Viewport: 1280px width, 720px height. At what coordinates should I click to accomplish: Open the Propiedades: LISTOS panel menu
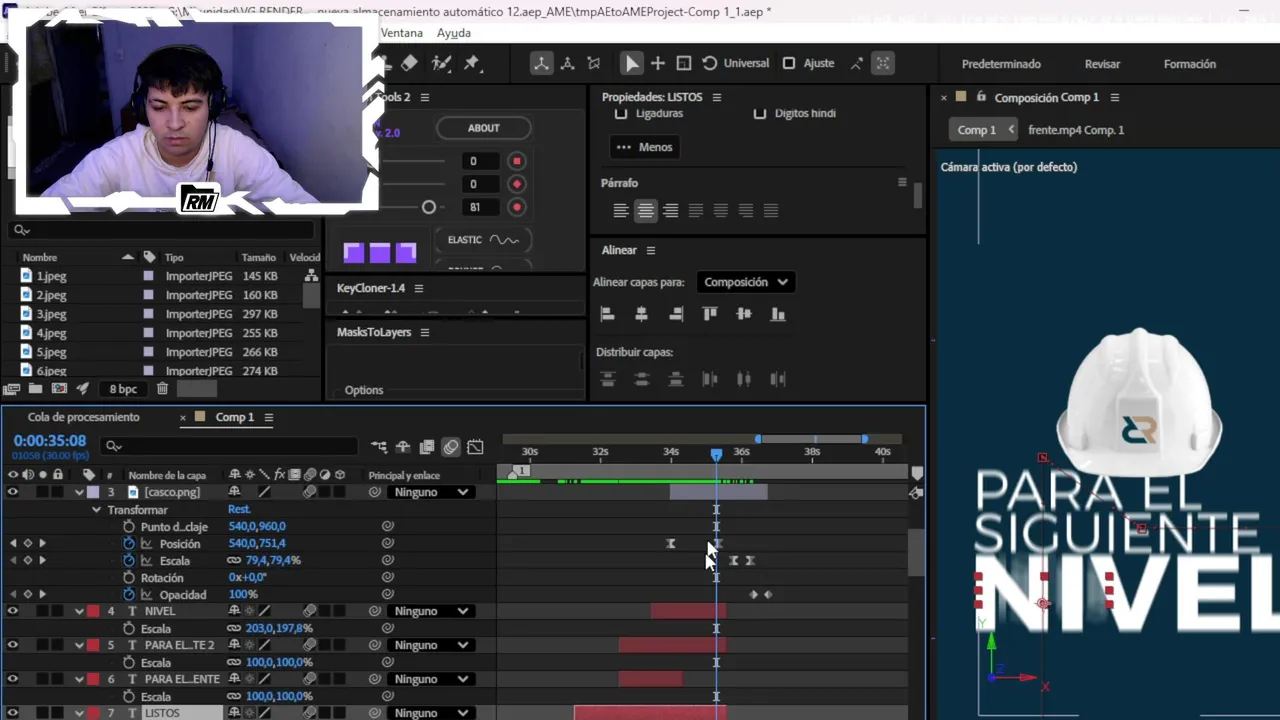(717, 97)
